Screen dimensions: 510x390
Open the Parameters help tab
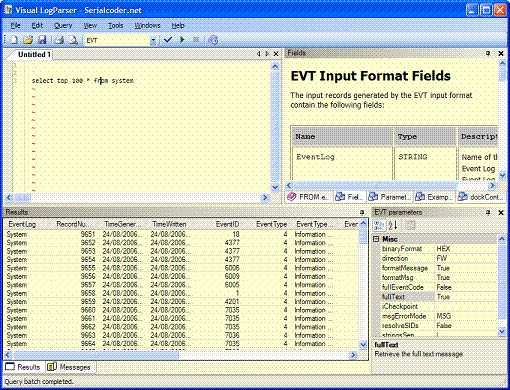tap(389, 197)
